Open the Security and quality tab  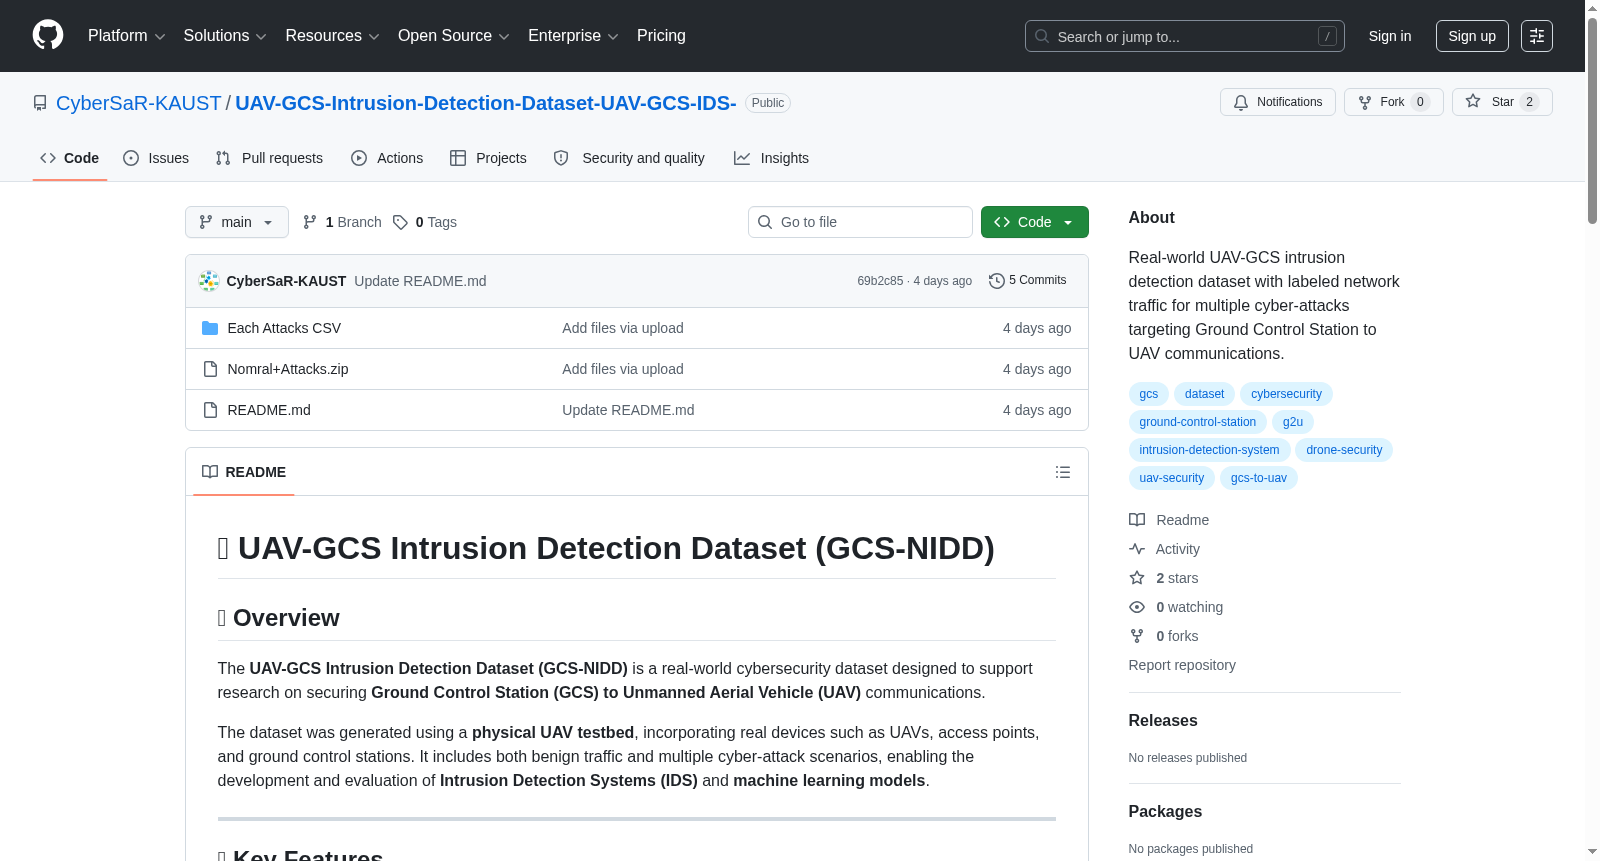click(x=629, y=158)
